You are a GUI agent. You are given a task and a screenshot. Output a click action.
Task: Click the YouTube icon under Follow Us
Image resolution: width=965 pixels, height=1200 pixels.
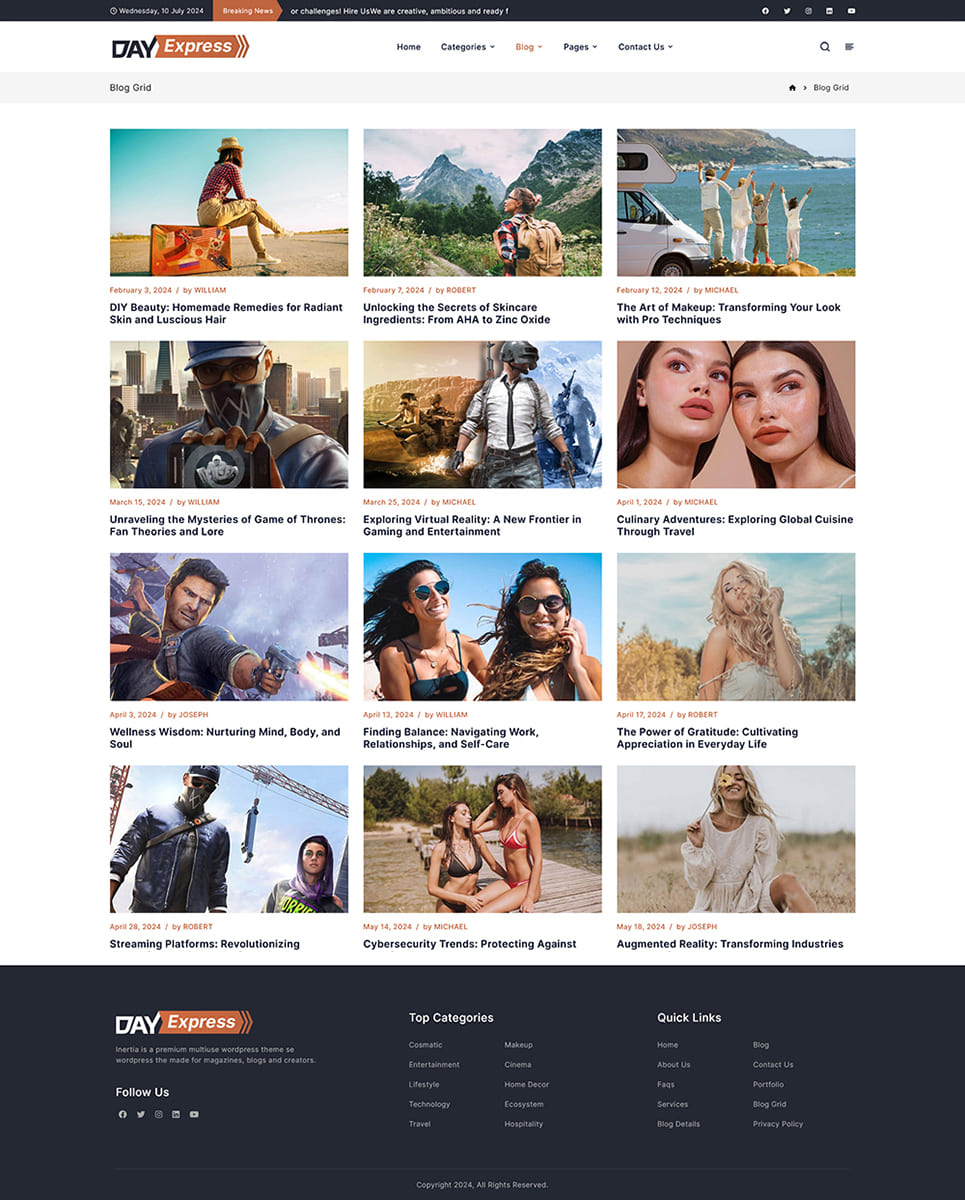click(x=194, y=1114)
